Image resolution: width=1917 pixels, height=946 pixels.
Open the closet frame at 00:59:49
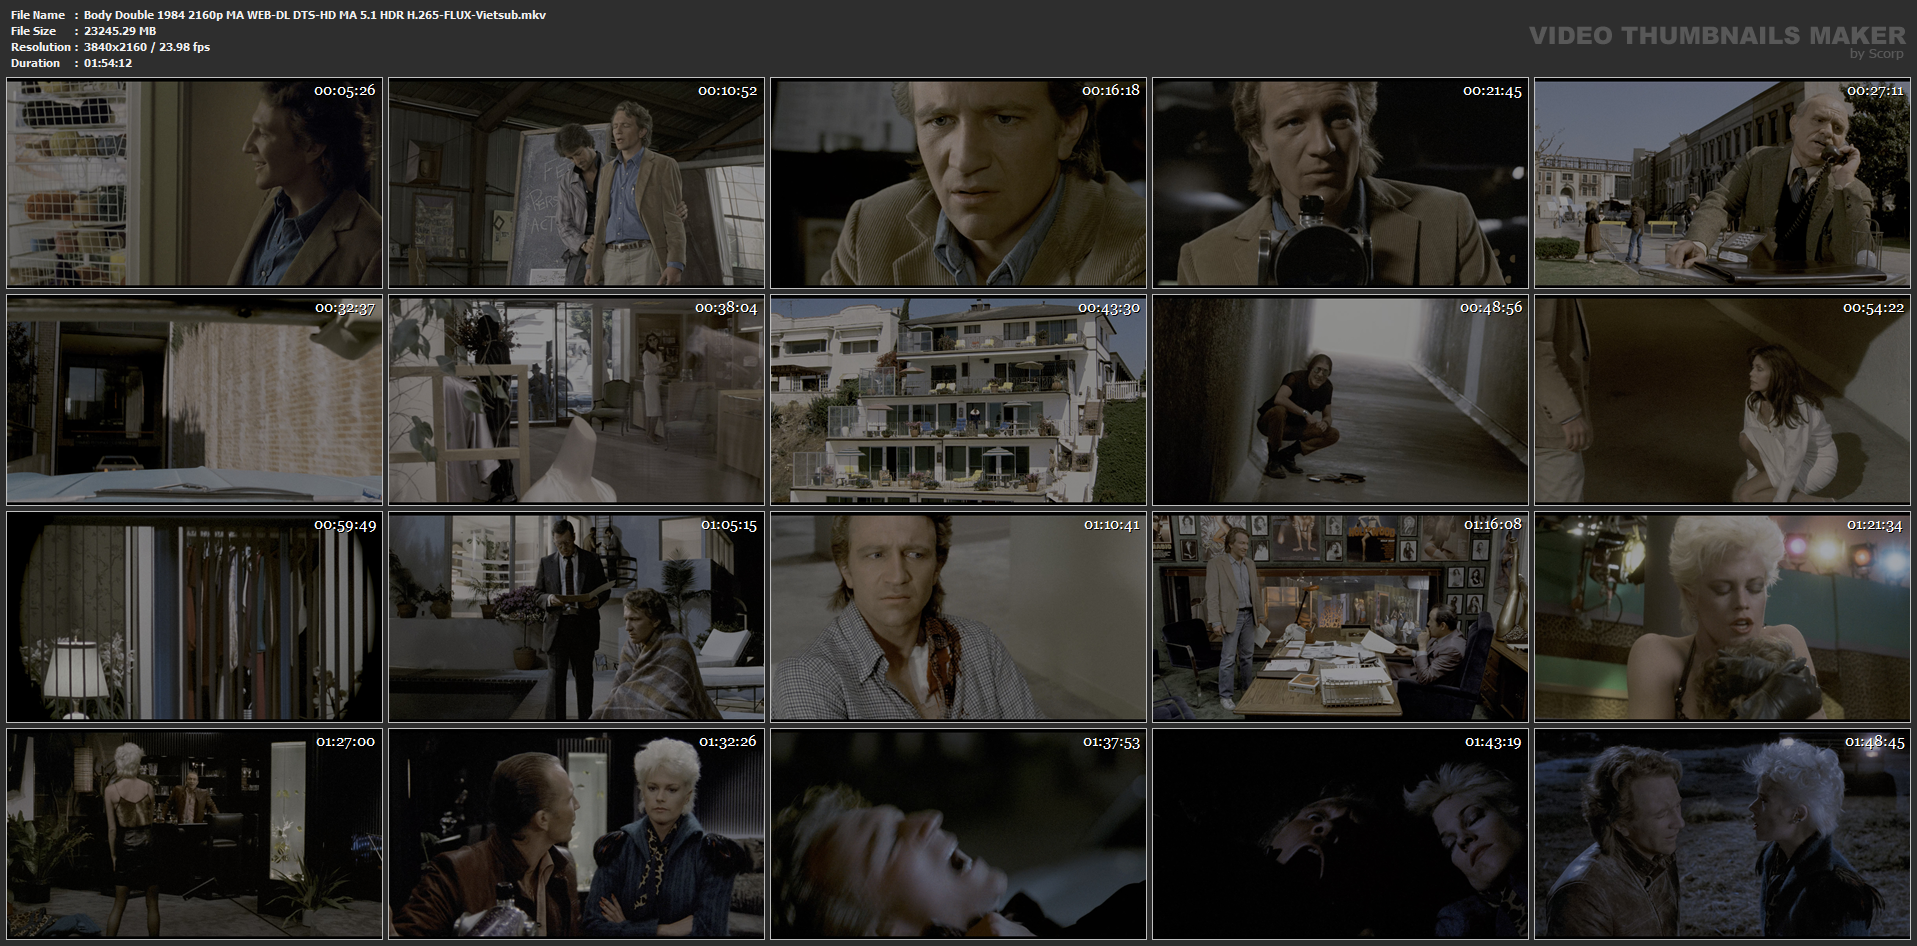click(x=195, y=617)
